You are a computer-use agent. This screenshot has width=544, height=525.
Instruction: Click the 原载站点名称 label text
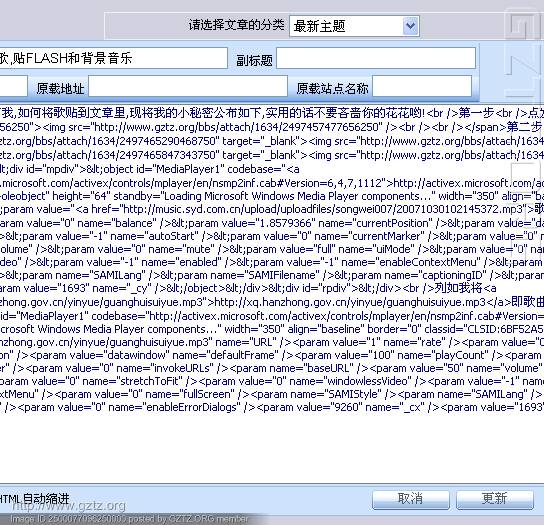(x=332, y=88)
